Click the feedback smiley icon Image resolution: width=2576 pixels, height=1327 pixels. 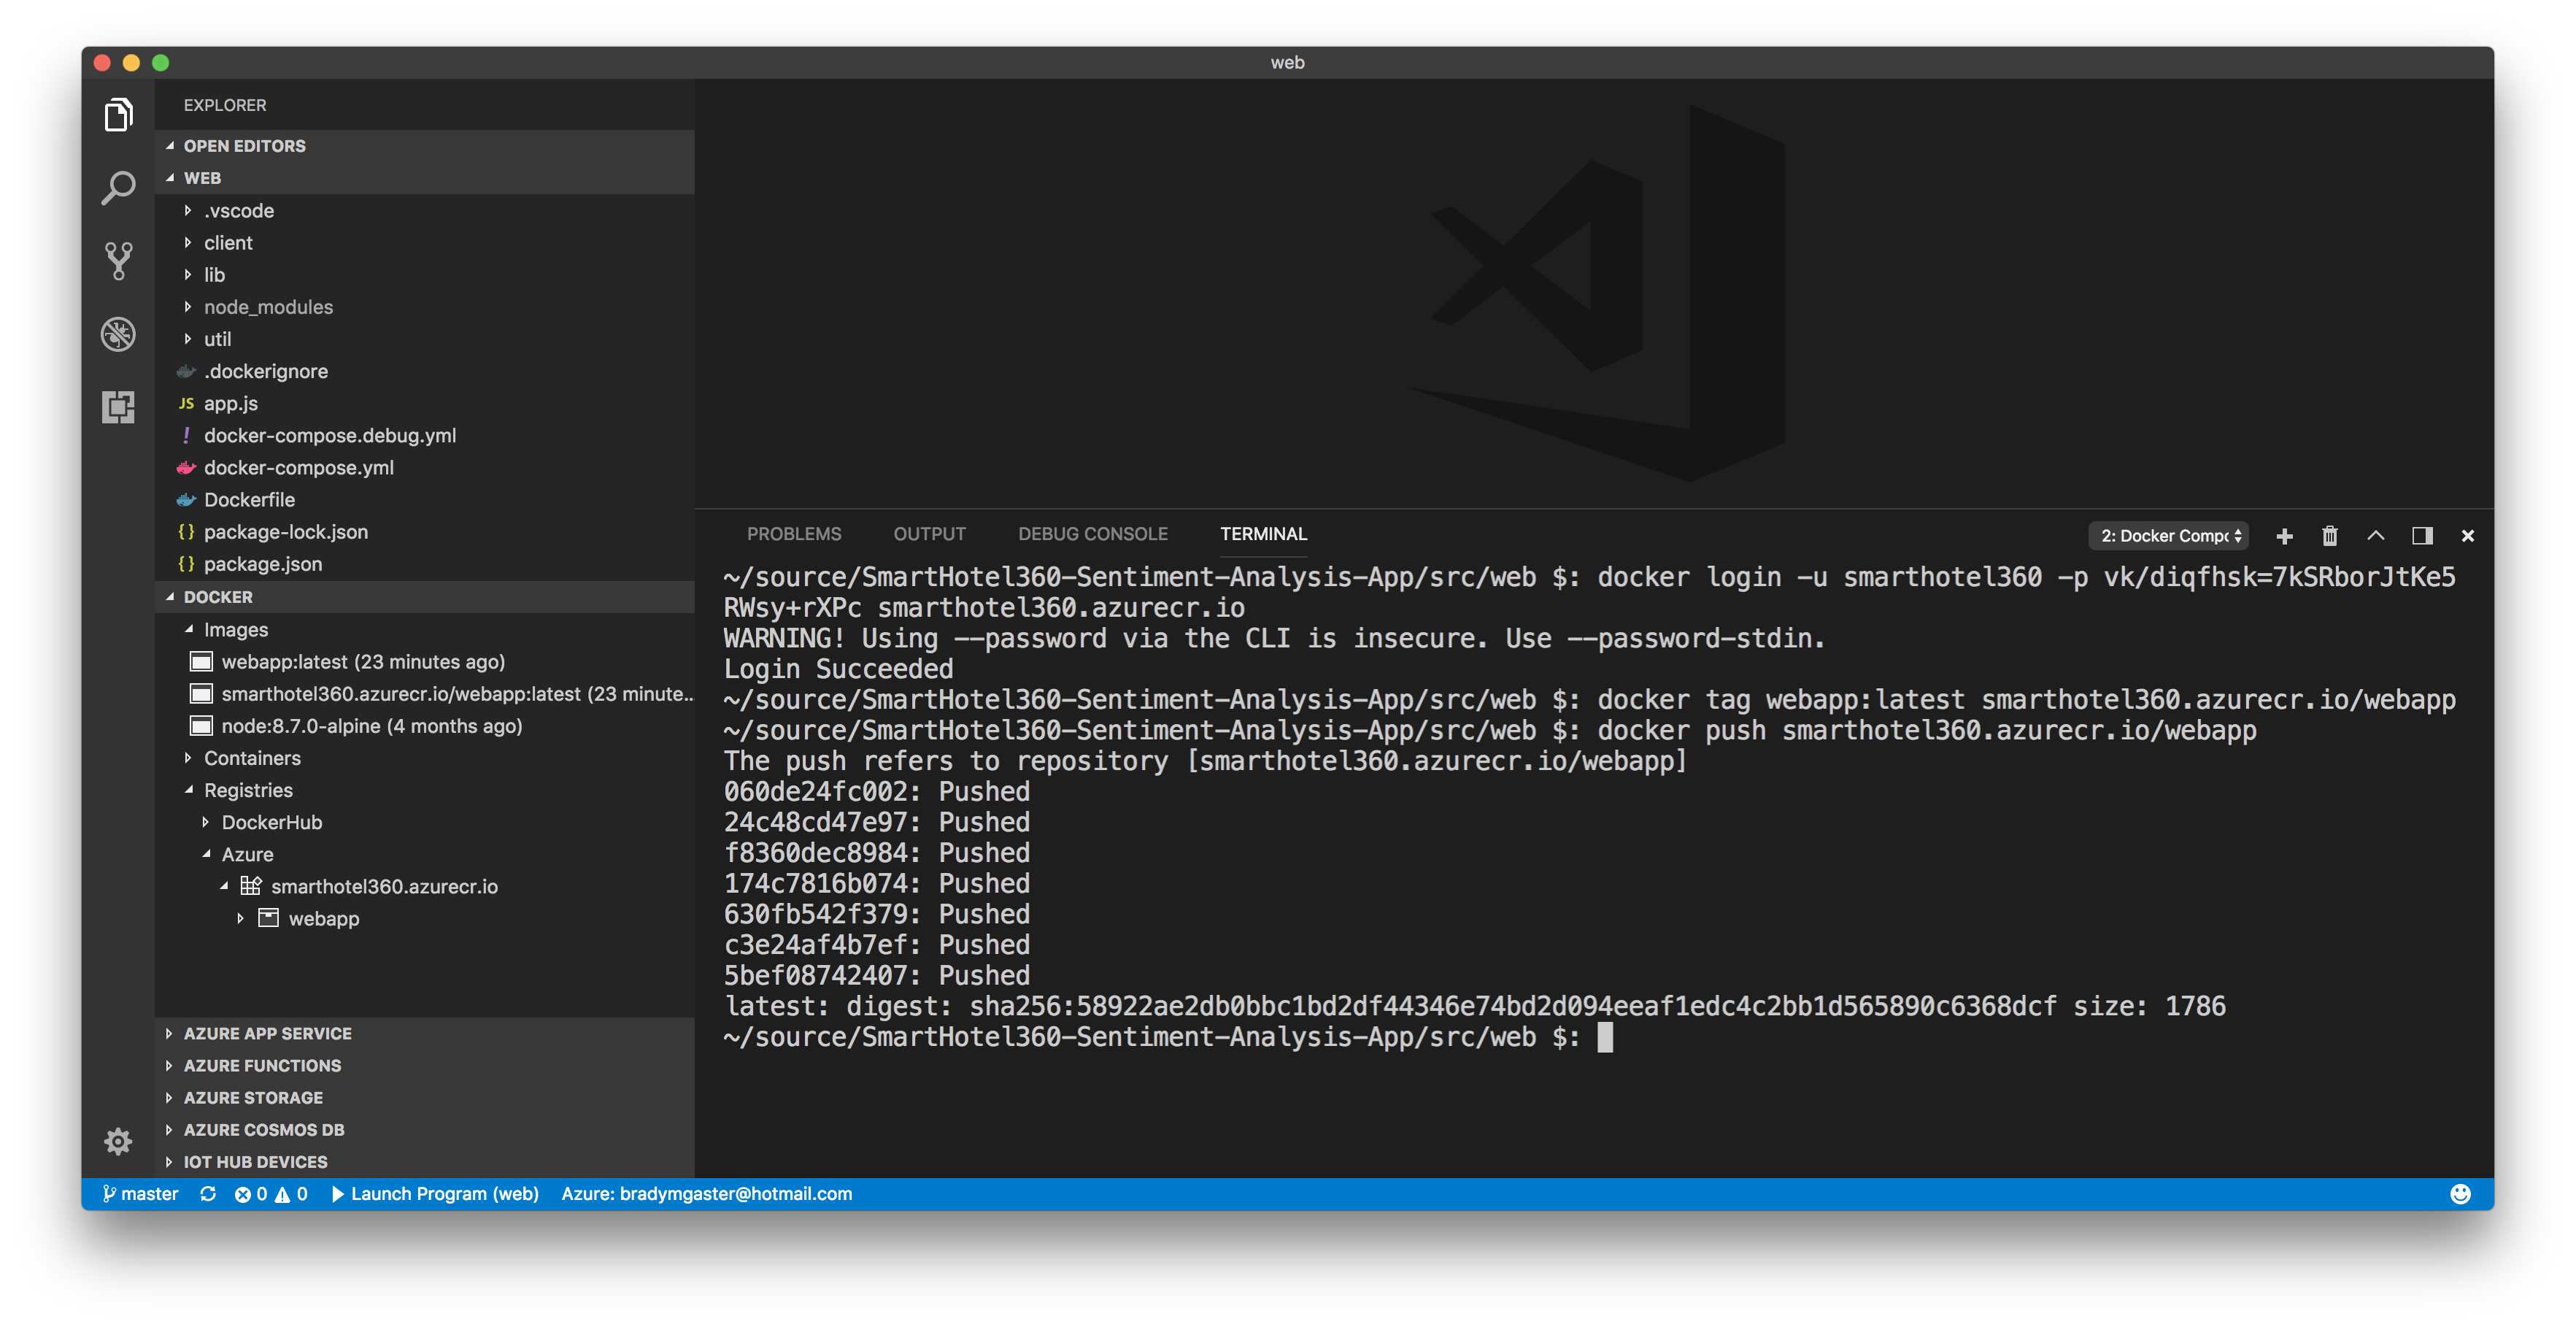tap(2460, 1193)
